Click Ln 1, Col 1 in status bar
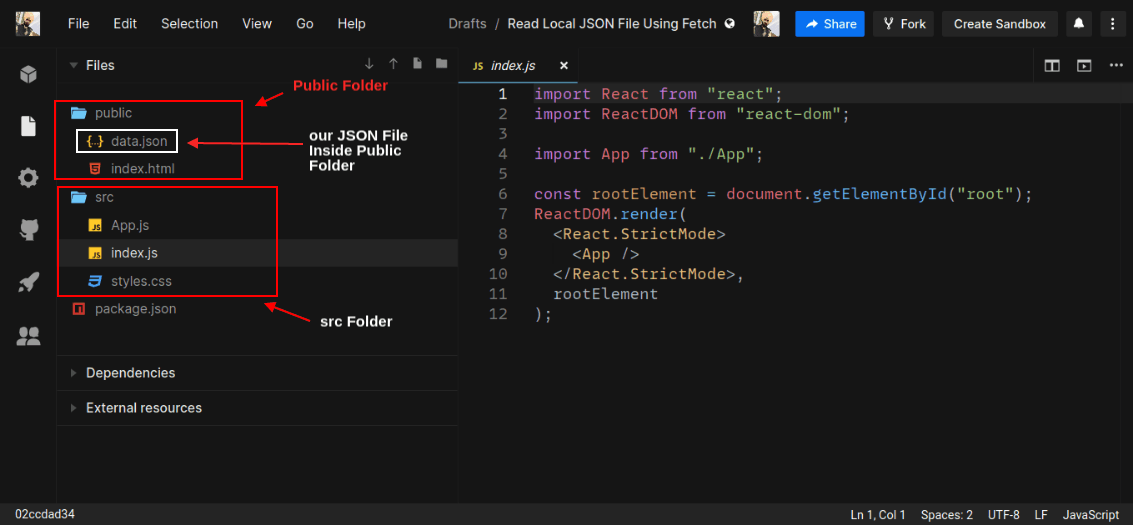The image size is (1133, 525). click(878, 515)
